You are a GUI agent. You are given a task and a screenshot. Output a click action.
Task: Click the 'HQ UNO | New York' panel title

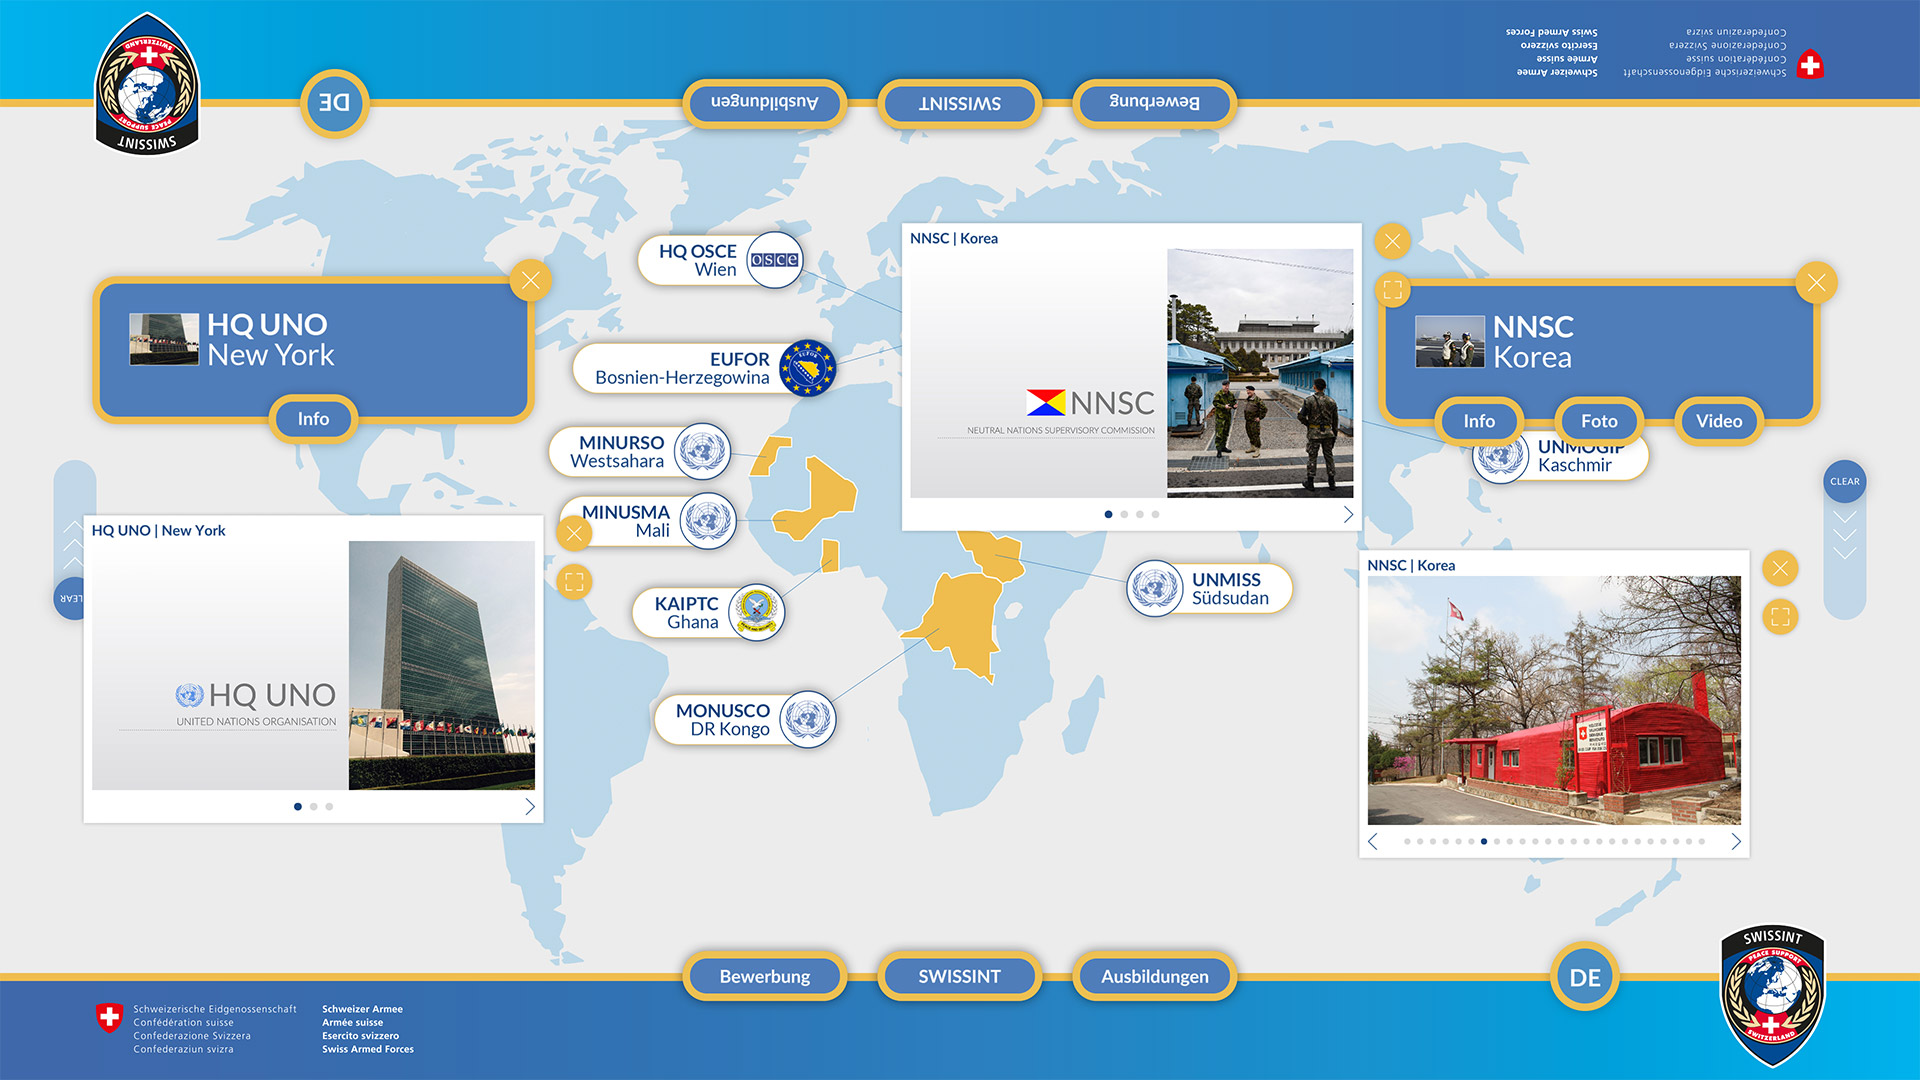159,530
